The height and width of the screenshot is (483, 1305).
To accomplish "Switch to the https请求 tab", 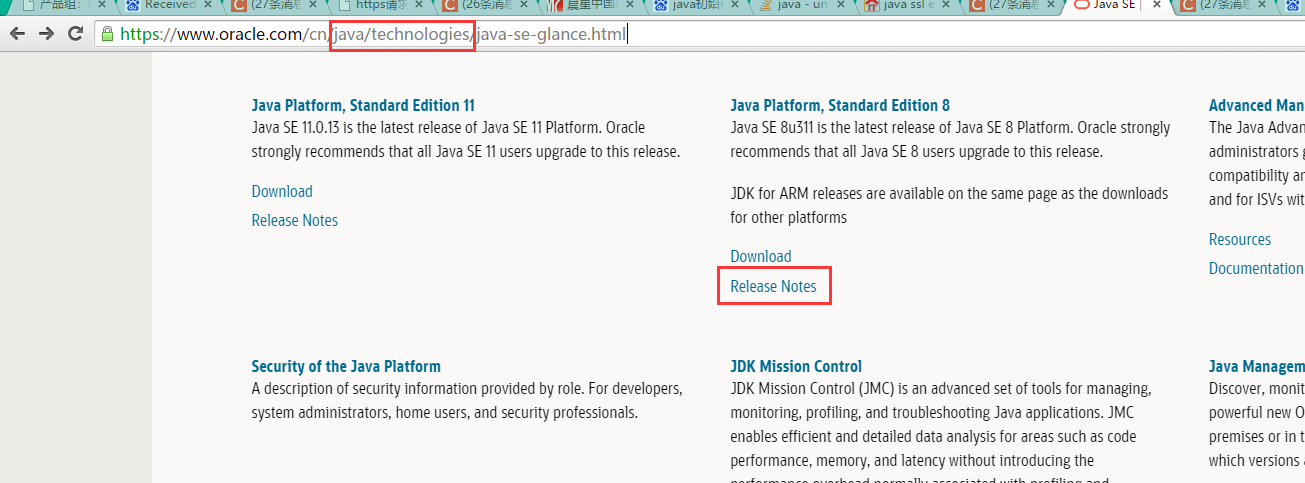I will pyautogui.click(x=380, y=5).
